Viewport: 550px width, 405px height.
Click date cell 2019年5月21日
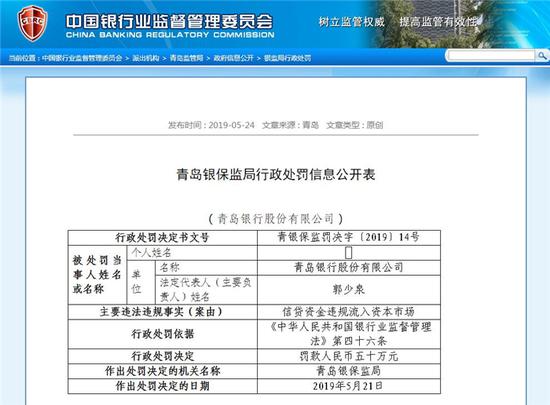pos(349,386)
